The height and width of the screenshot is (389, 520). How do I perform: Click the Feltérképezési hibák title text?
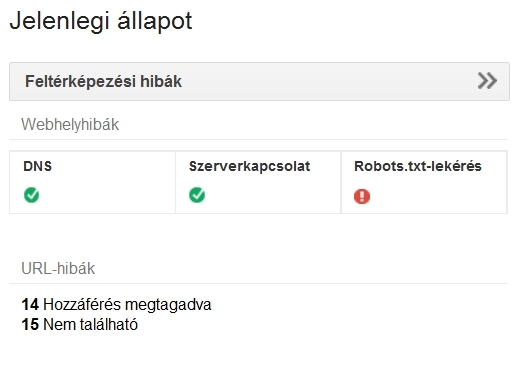tap(104, 81)
